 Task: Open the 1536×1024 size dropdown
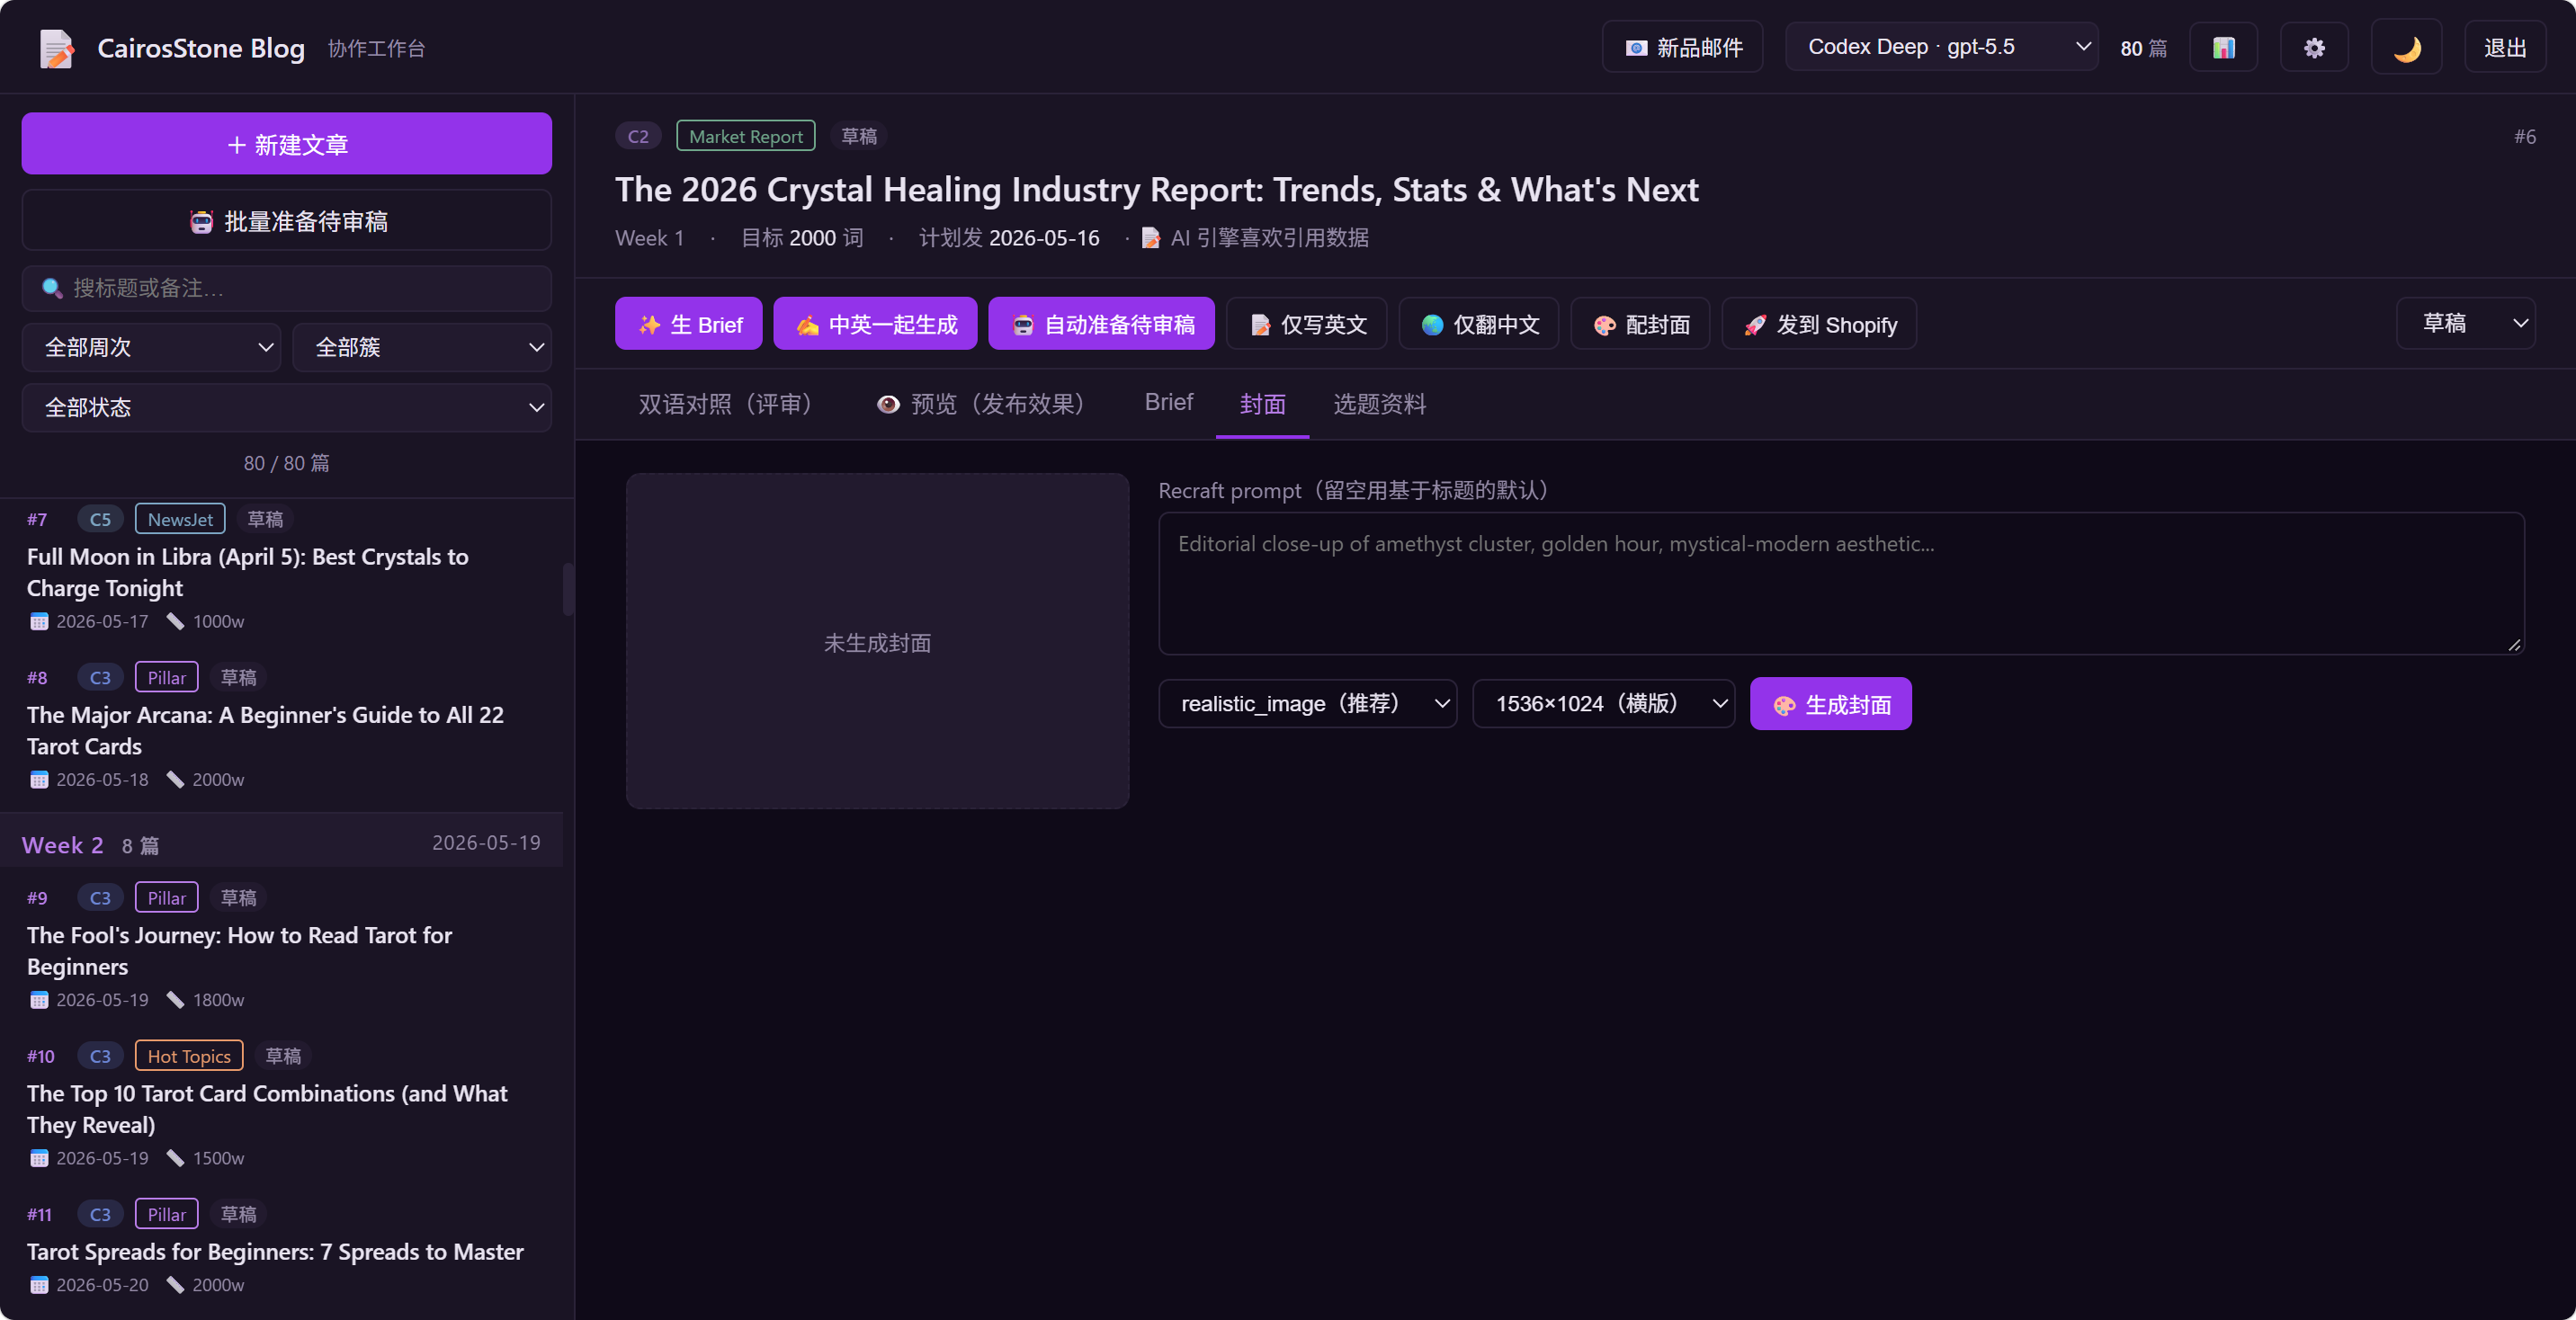coord(1603,703)
